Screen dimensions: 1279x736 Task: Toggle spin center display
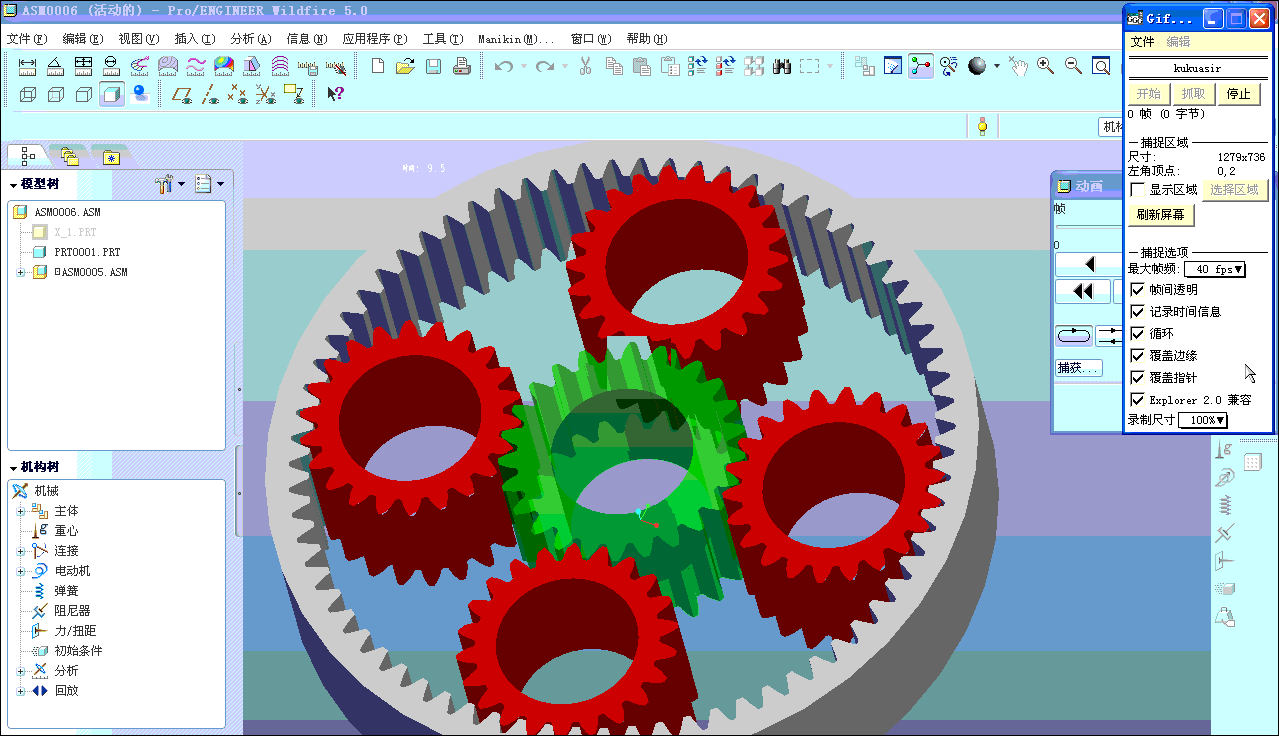click(x=921, y=66)
